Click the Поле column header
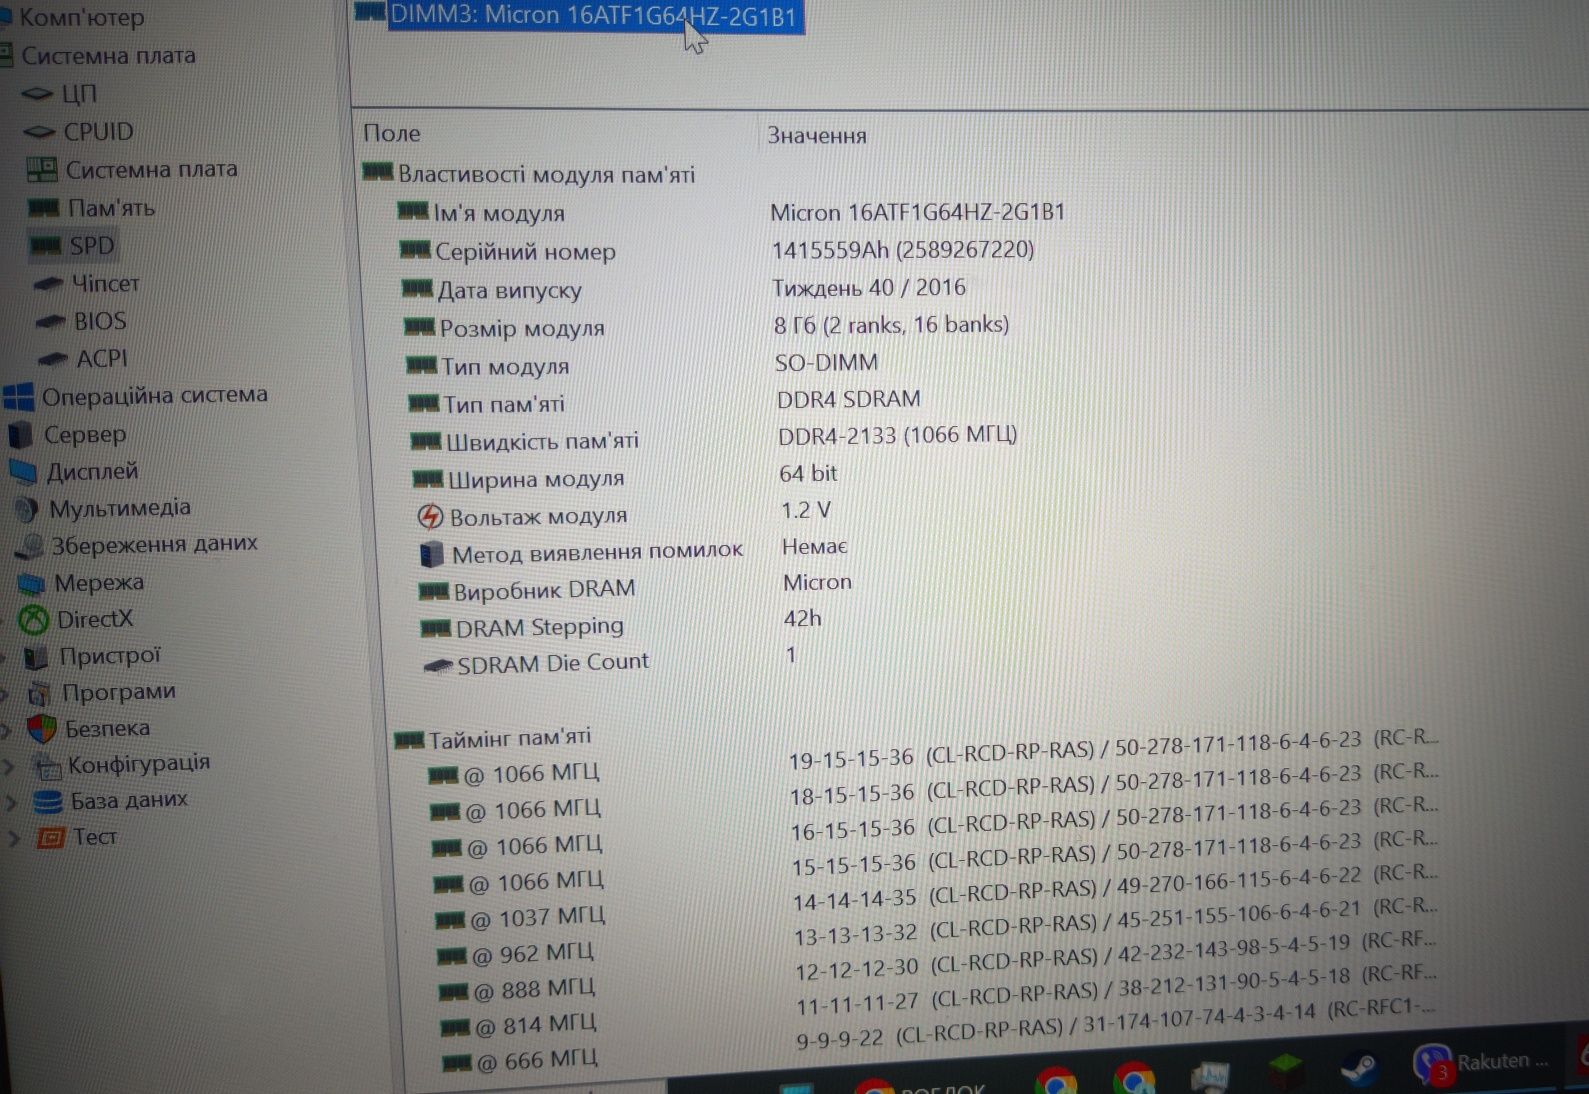 point(392,134)
